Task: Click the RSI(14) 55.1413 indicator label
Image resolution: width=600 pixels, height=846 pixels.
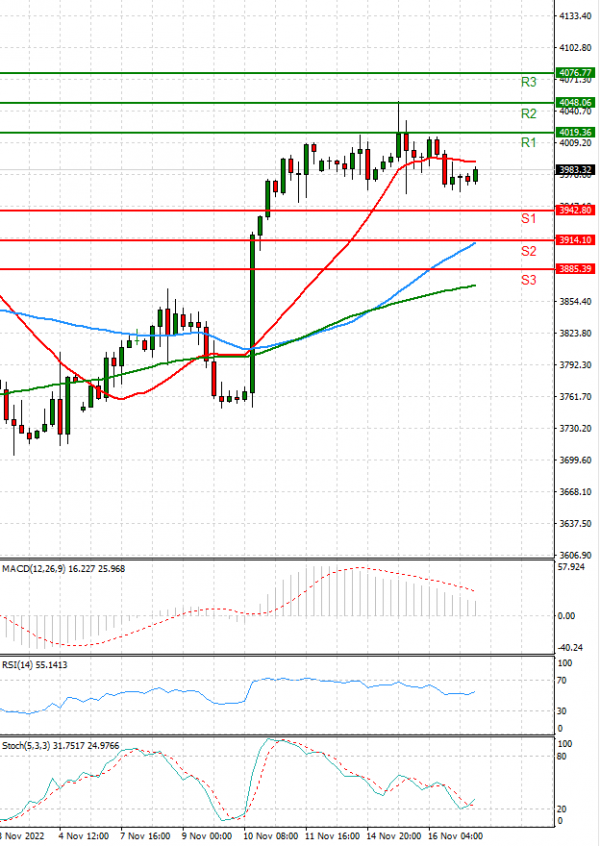Action: pyautogui.click(x=35, y=665)
